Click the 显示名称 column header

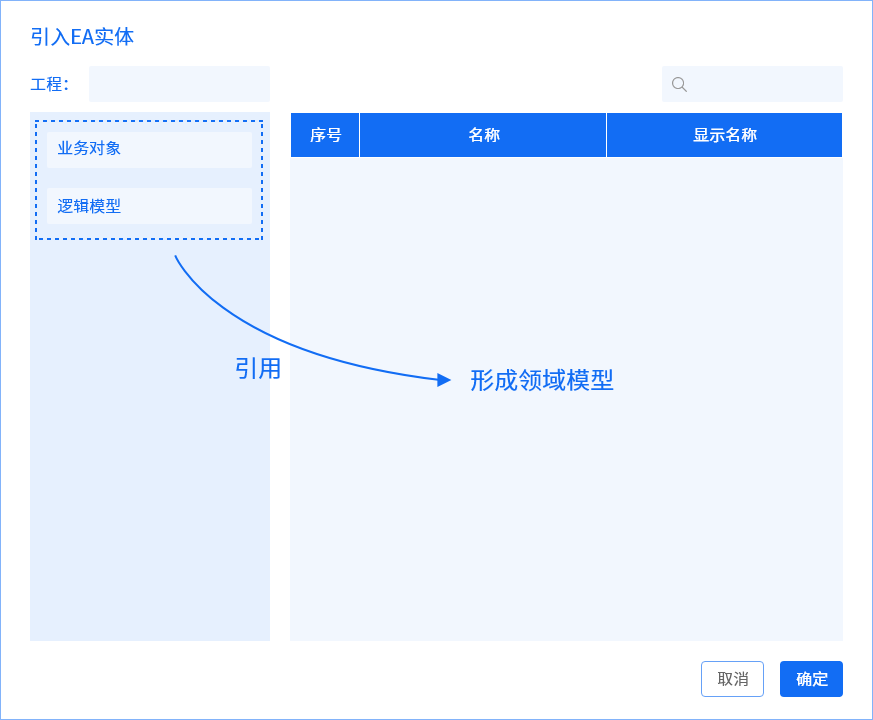[x=724, y=135]
